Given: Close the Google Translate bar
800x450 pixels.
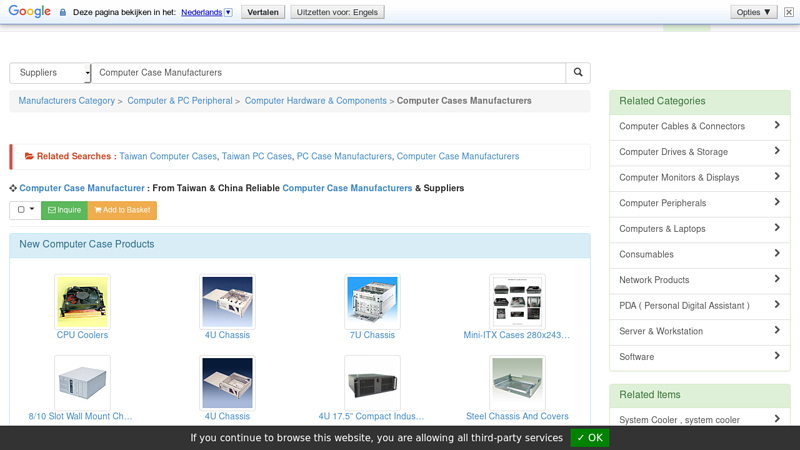Looking at the screenshot, I should (789, 12).
